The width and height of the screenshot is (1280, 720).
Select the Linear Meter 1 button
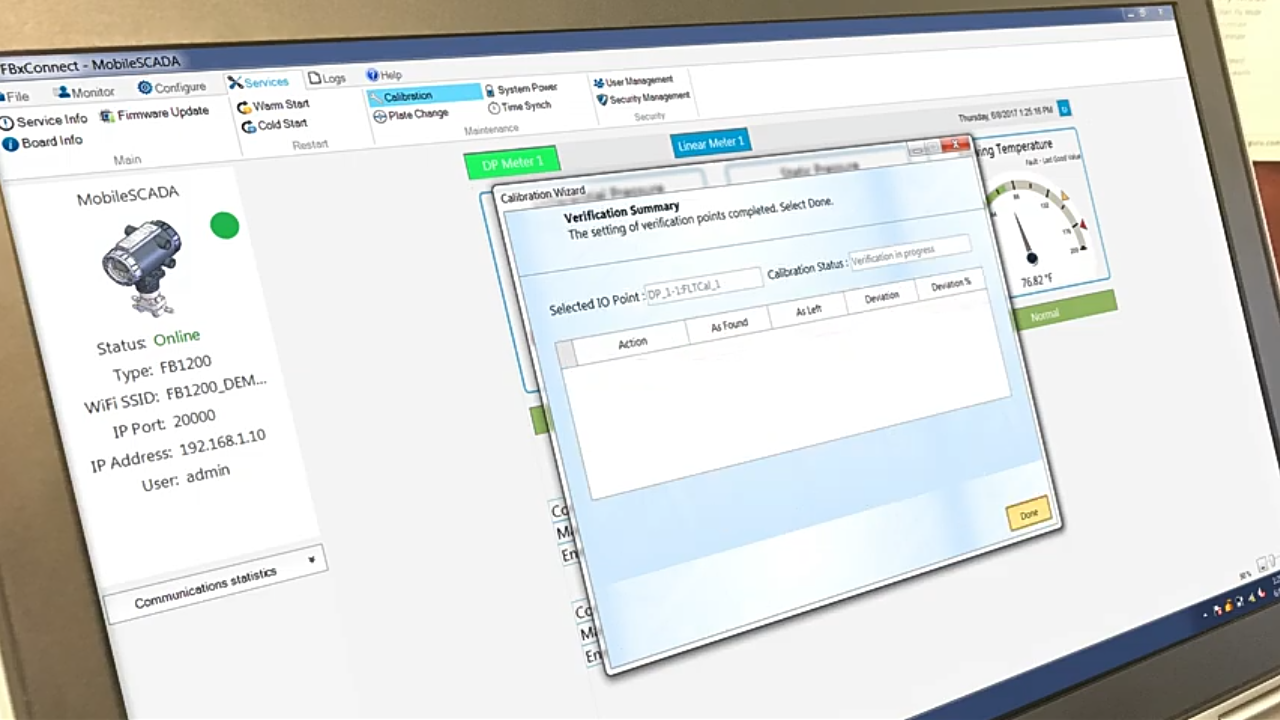[710, 144]
